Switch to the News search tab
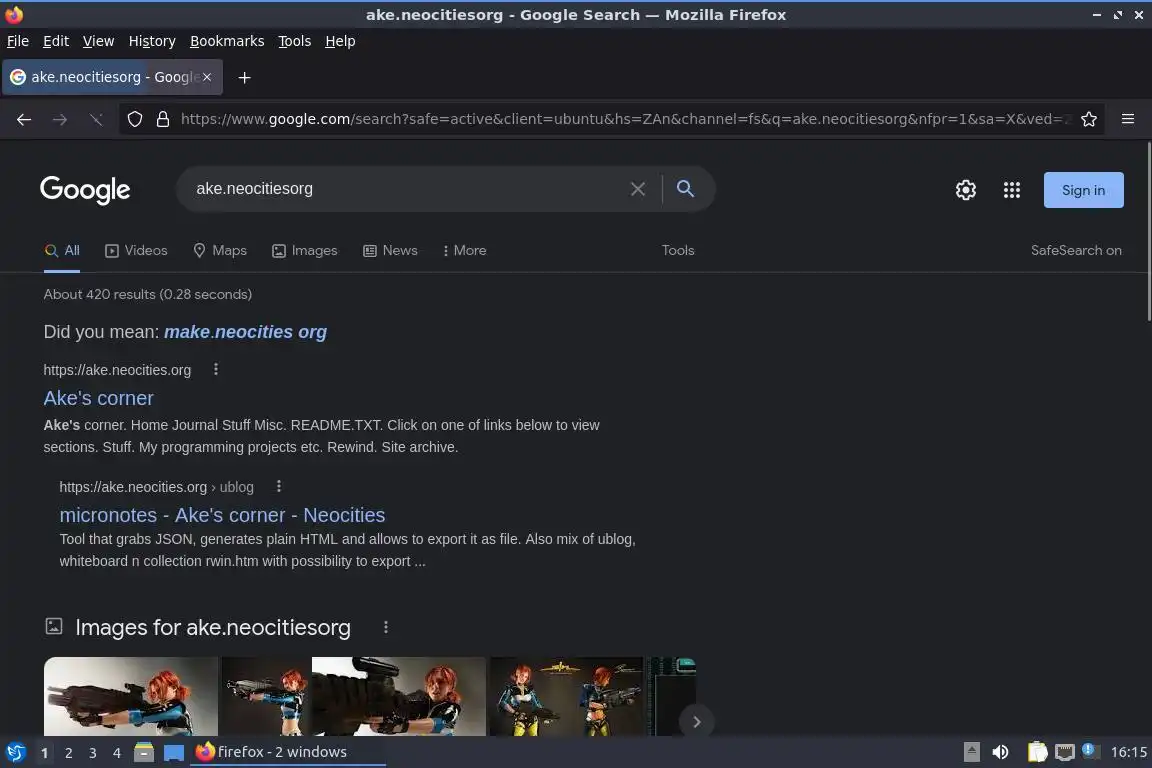Screen dimensions: 1152x768 coord(390,251)
